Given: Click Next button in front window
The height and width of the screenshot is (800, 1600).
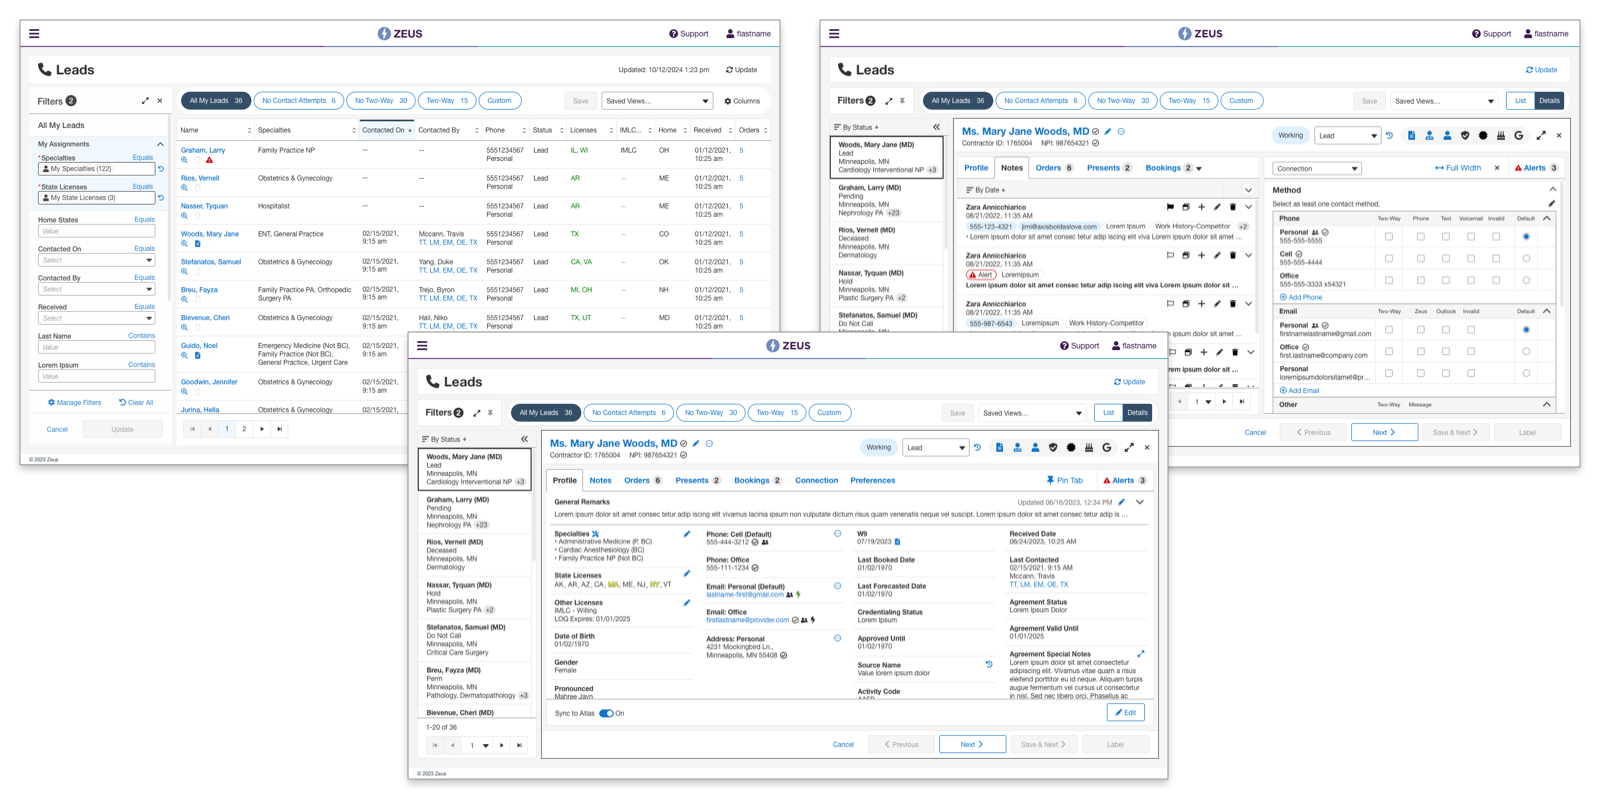Looking at the screenshot, I should [x=972, y=745].
